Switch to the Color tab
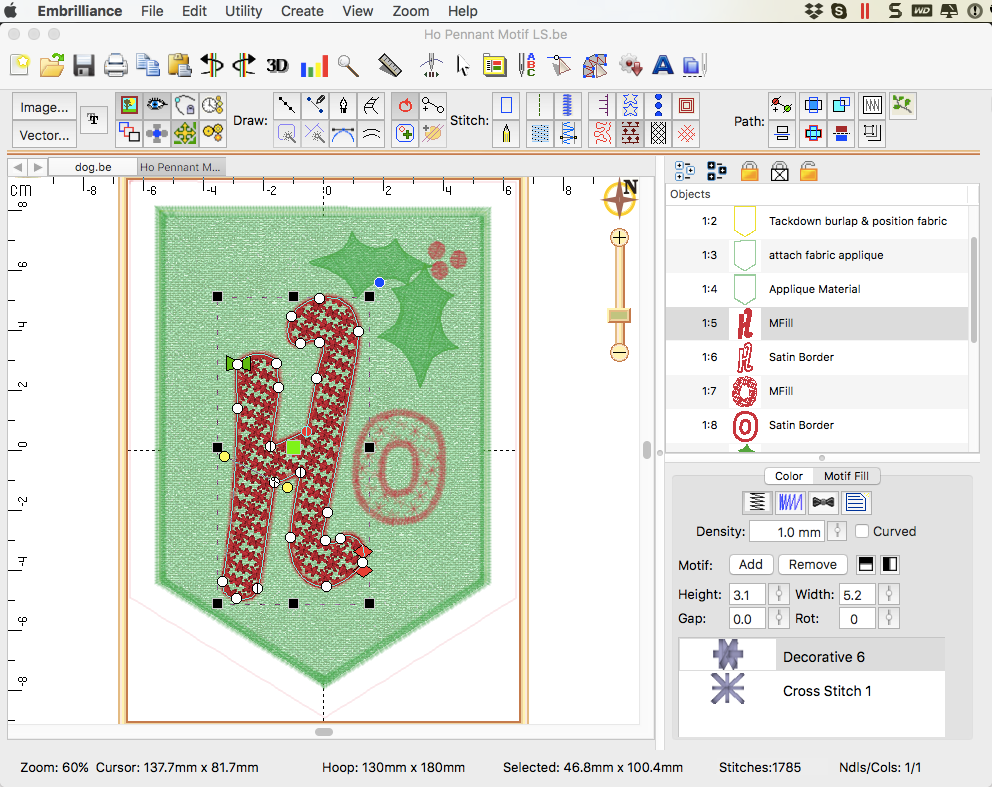Viewport: 992px width, 787px height. (x=788, y=476)
